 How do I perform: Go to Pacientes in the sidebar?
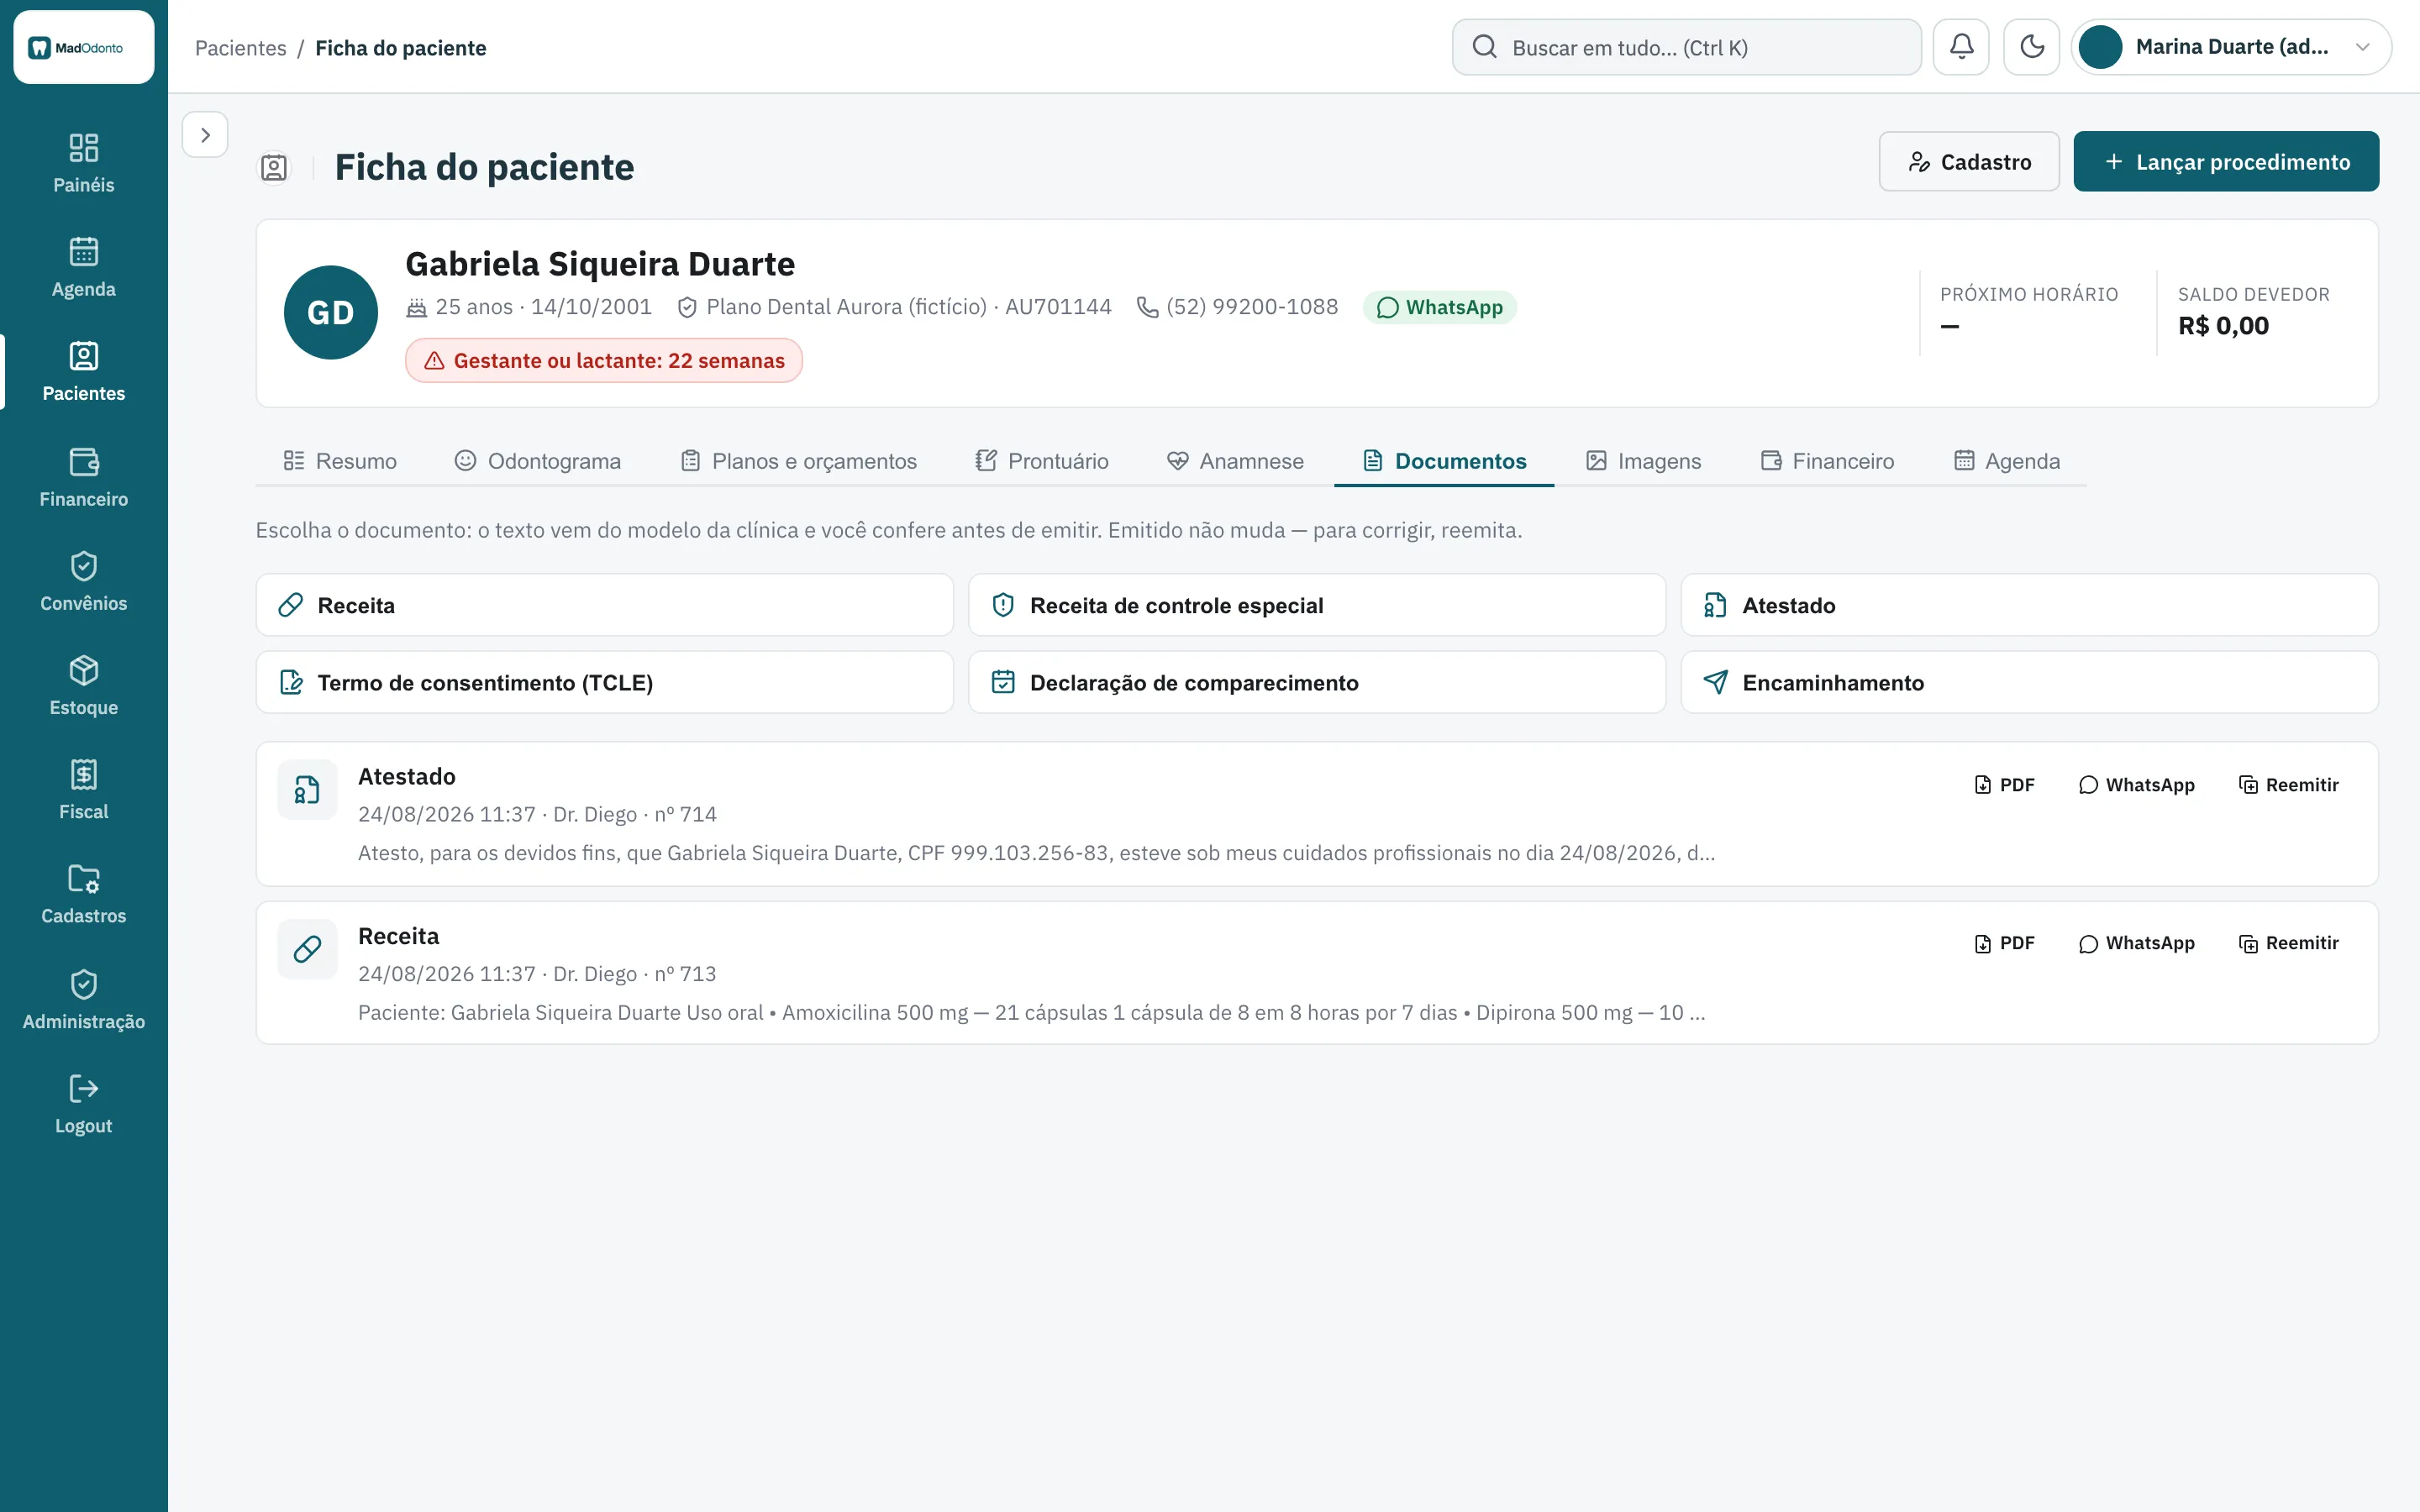84,372
